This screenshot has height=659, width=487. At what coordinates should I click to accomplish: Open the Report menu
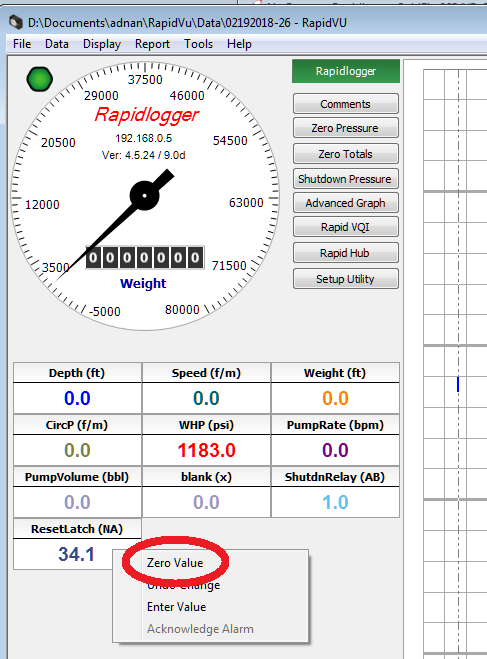point(152,44)
